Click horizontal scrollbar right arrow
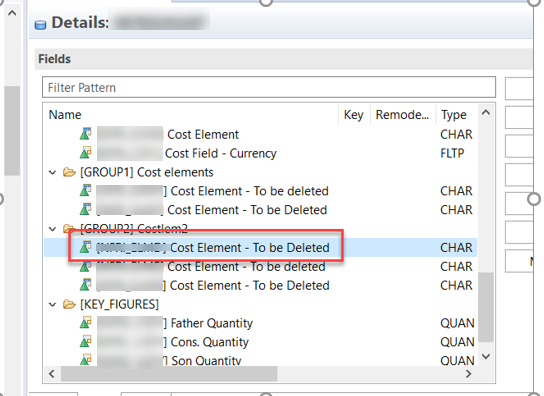 468,374
